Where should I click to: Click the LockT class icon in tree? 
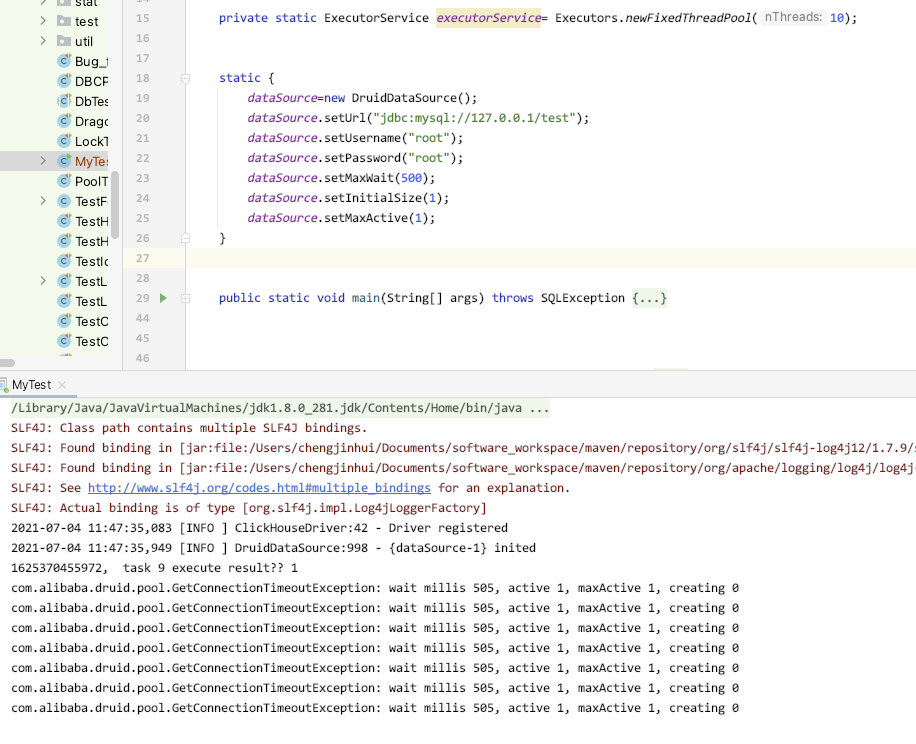coord(64,141)
